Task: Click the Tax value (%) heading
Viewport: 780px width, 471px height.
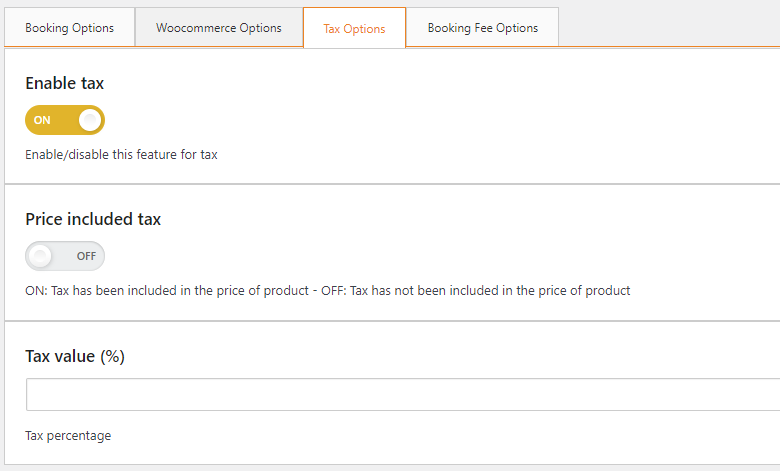Action: 75,357
